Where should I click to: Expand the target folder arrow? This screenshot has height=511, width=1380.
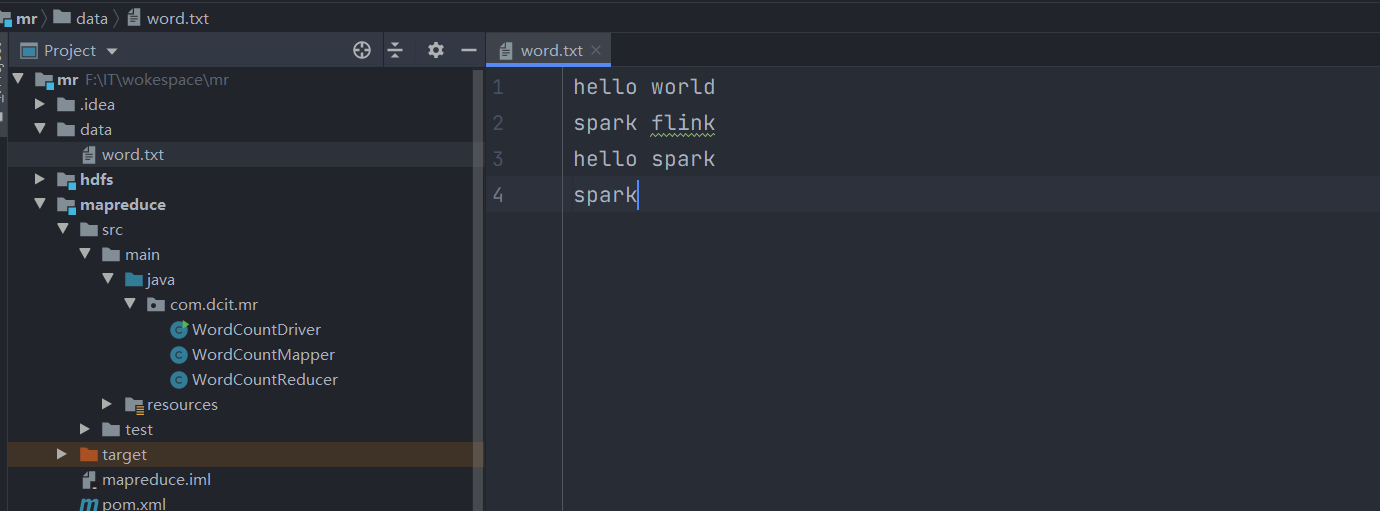tap(62, 454)
